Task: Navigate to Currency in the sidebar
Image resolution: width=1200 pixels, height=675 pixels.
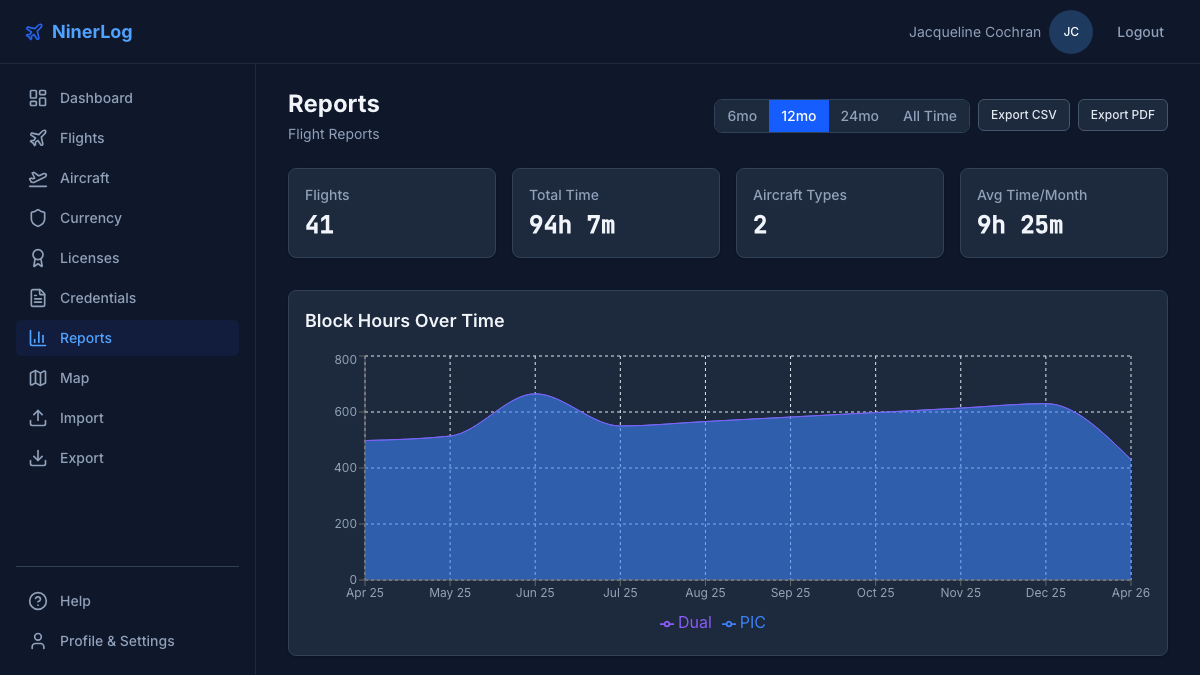Action: [x=127, y=218]
